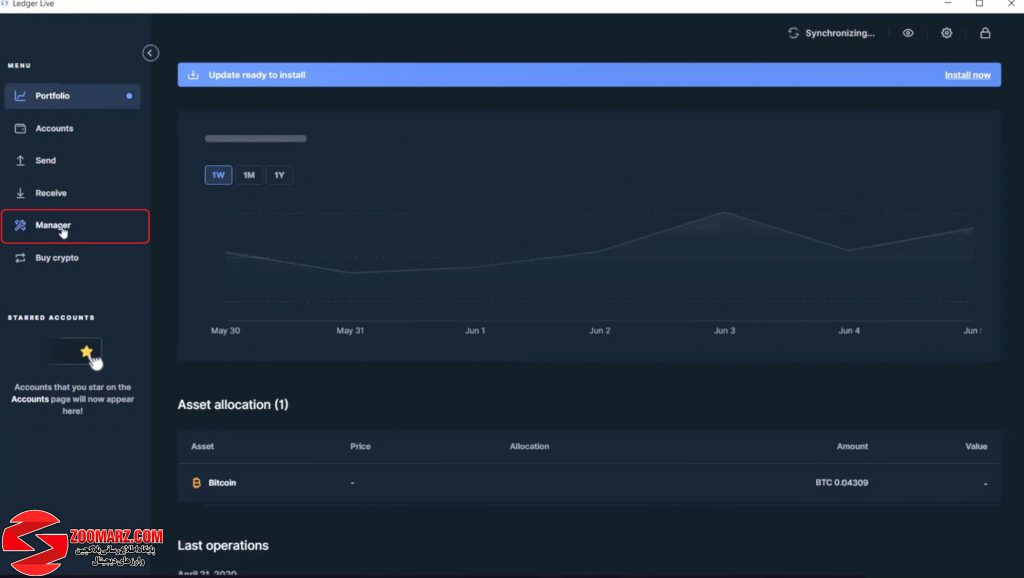Click the Bitcoin asset icon
Image resolution: width=1024 pixels, height=578 pixels.
tap(197, 483)
